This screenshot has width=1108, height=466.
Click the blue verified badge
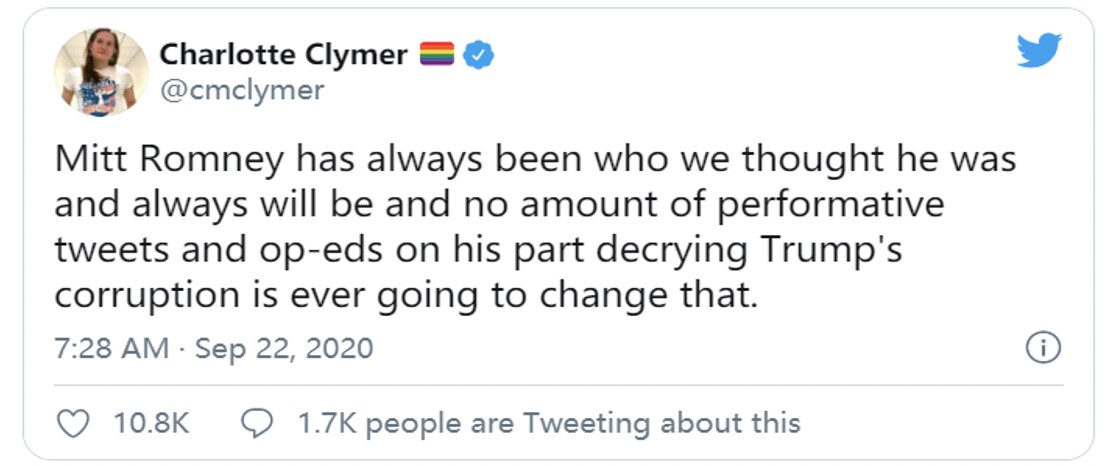478,54
